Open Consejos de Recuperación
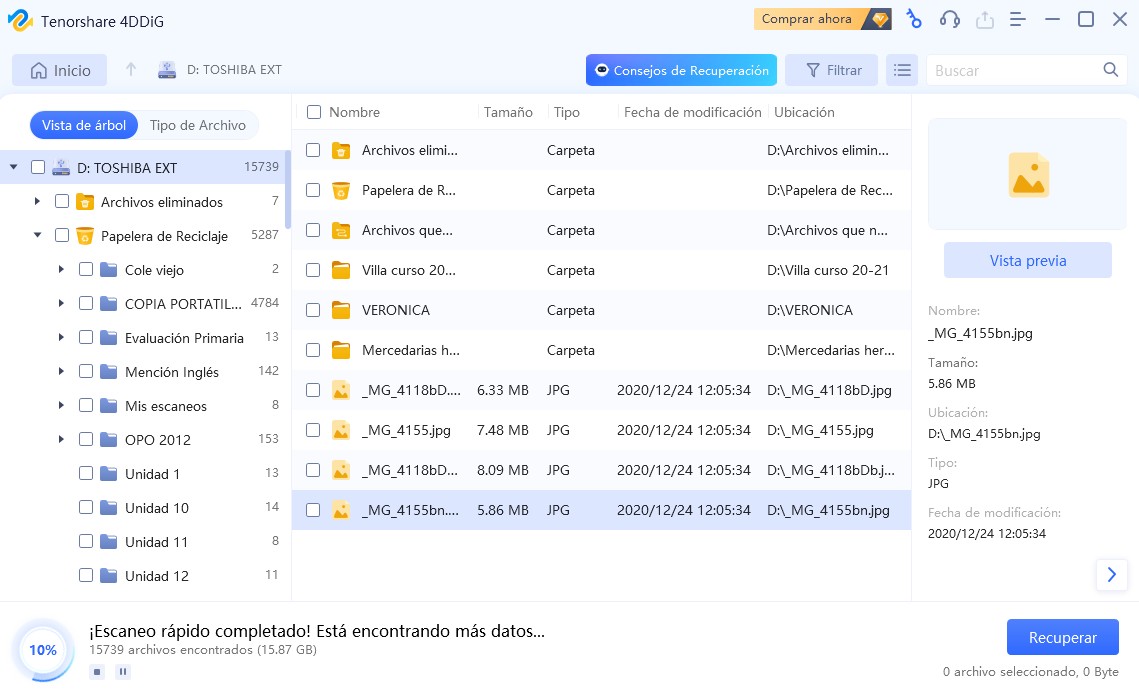The width and height of the screenshot is (1139, 691). click(x=681, y=70)
